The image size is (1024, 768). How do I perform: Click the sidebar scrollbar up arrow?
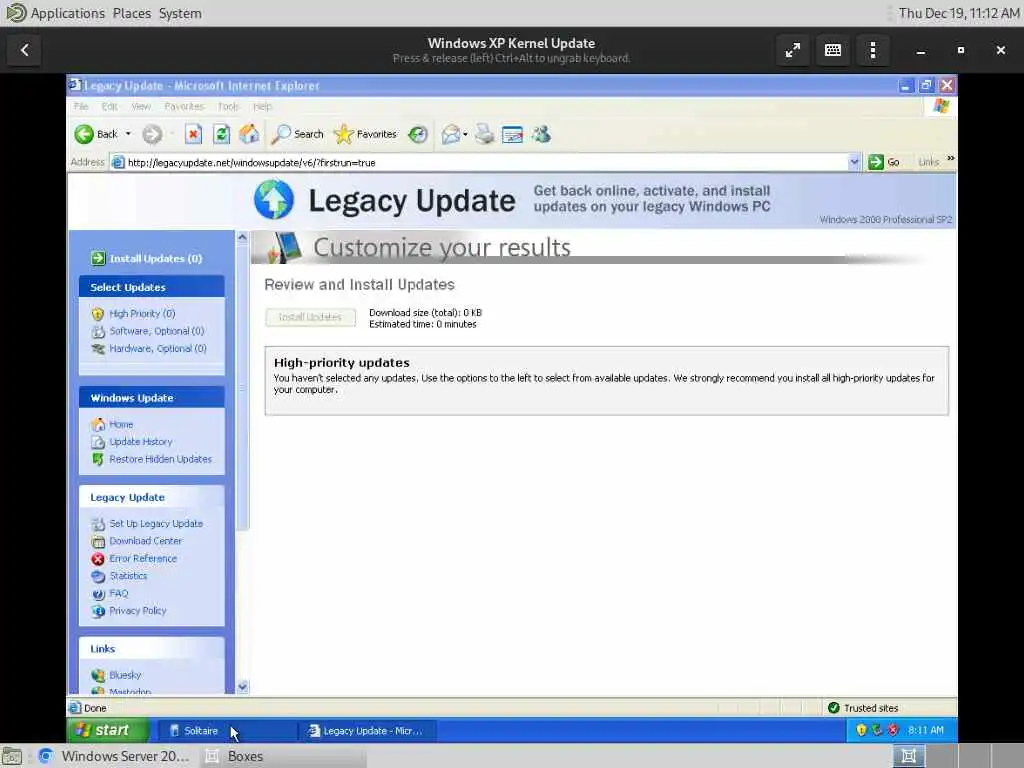[242, 237]
